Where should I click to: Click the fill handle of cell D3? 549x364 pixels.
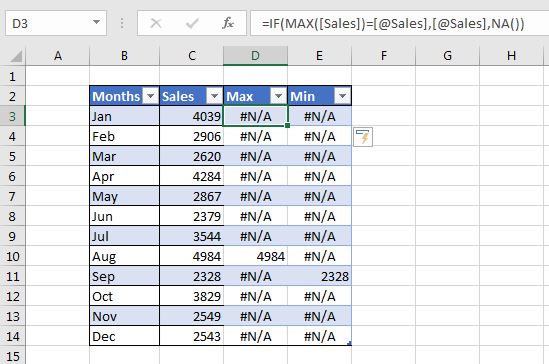287,125
